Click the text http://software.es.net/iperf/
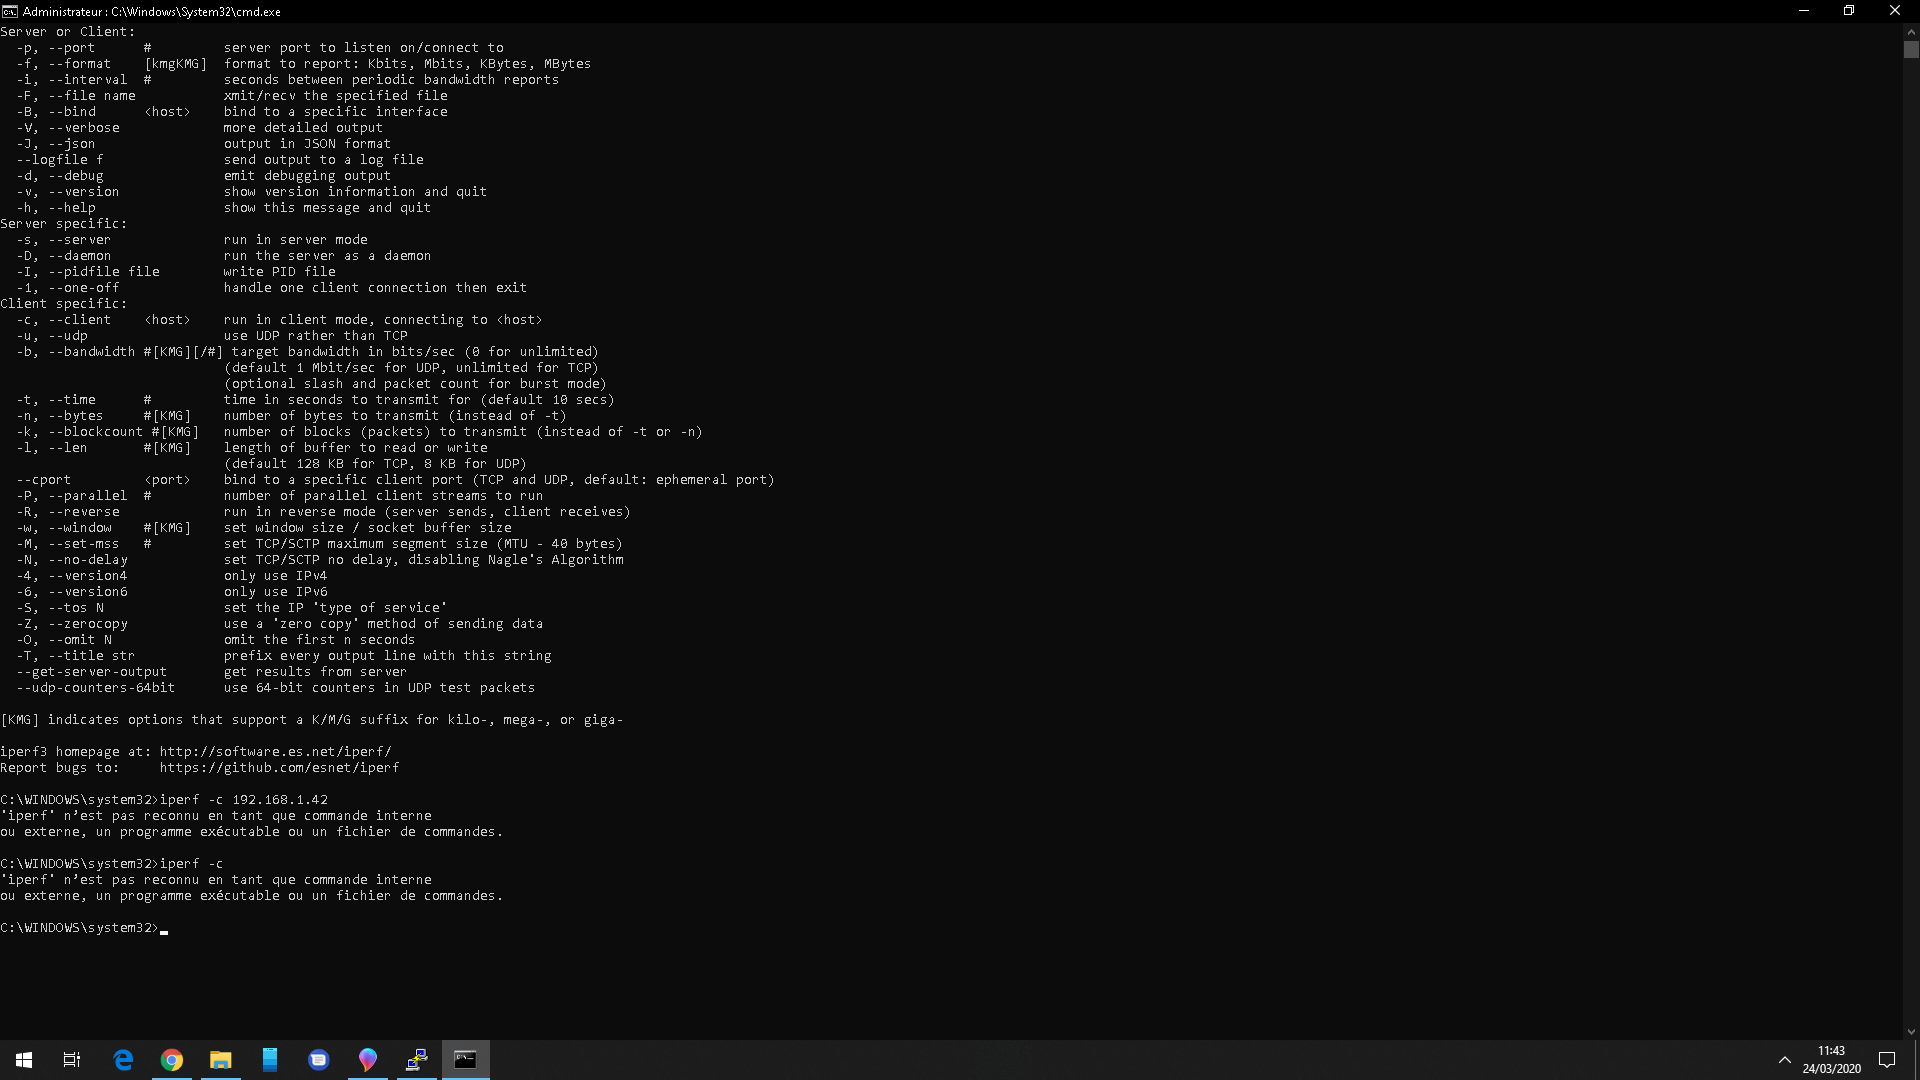This screenshot has height=1080, width=1920. [x=275, y=752]
